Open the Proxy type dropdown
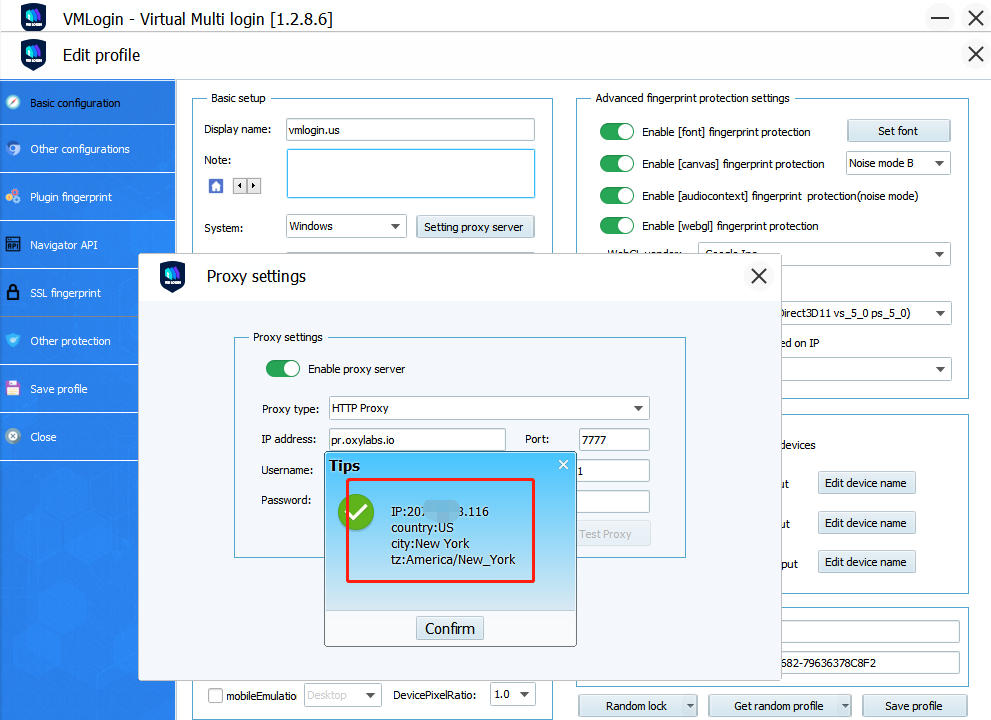991x720 pixels. coord(489,408)
